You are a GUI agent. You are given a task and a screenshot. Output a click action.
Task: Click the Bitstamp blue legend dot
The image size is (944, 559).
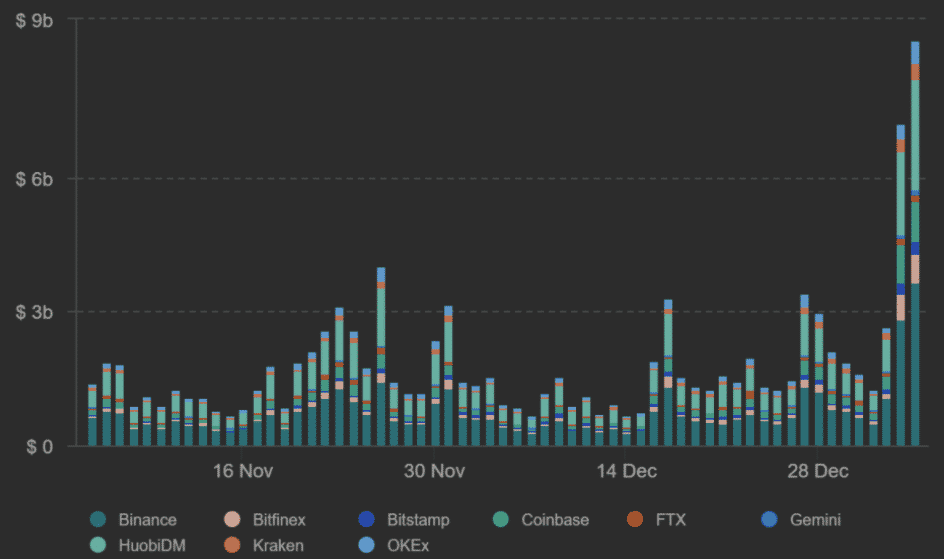(366, 519)
